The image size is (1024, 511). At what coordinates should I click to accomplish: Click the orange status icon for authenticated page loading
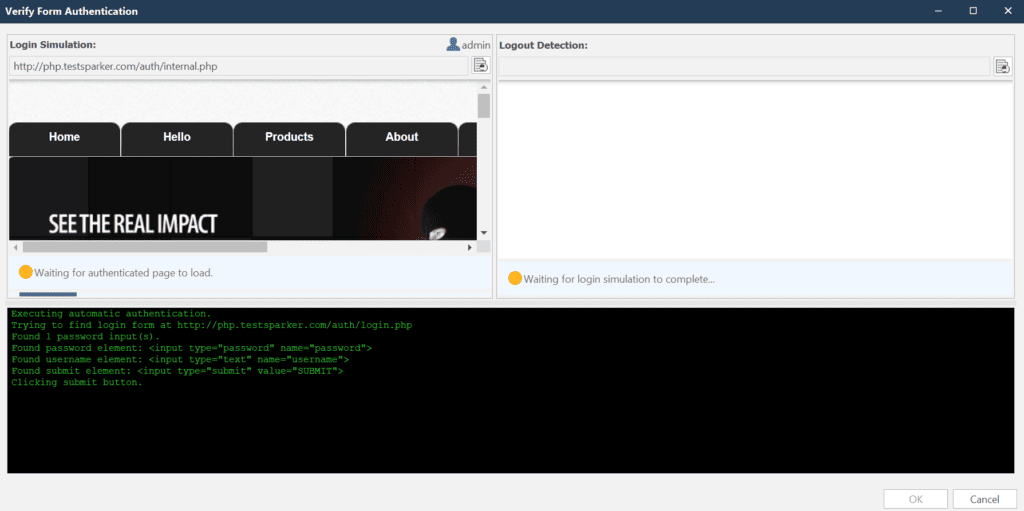pos(25,272)
